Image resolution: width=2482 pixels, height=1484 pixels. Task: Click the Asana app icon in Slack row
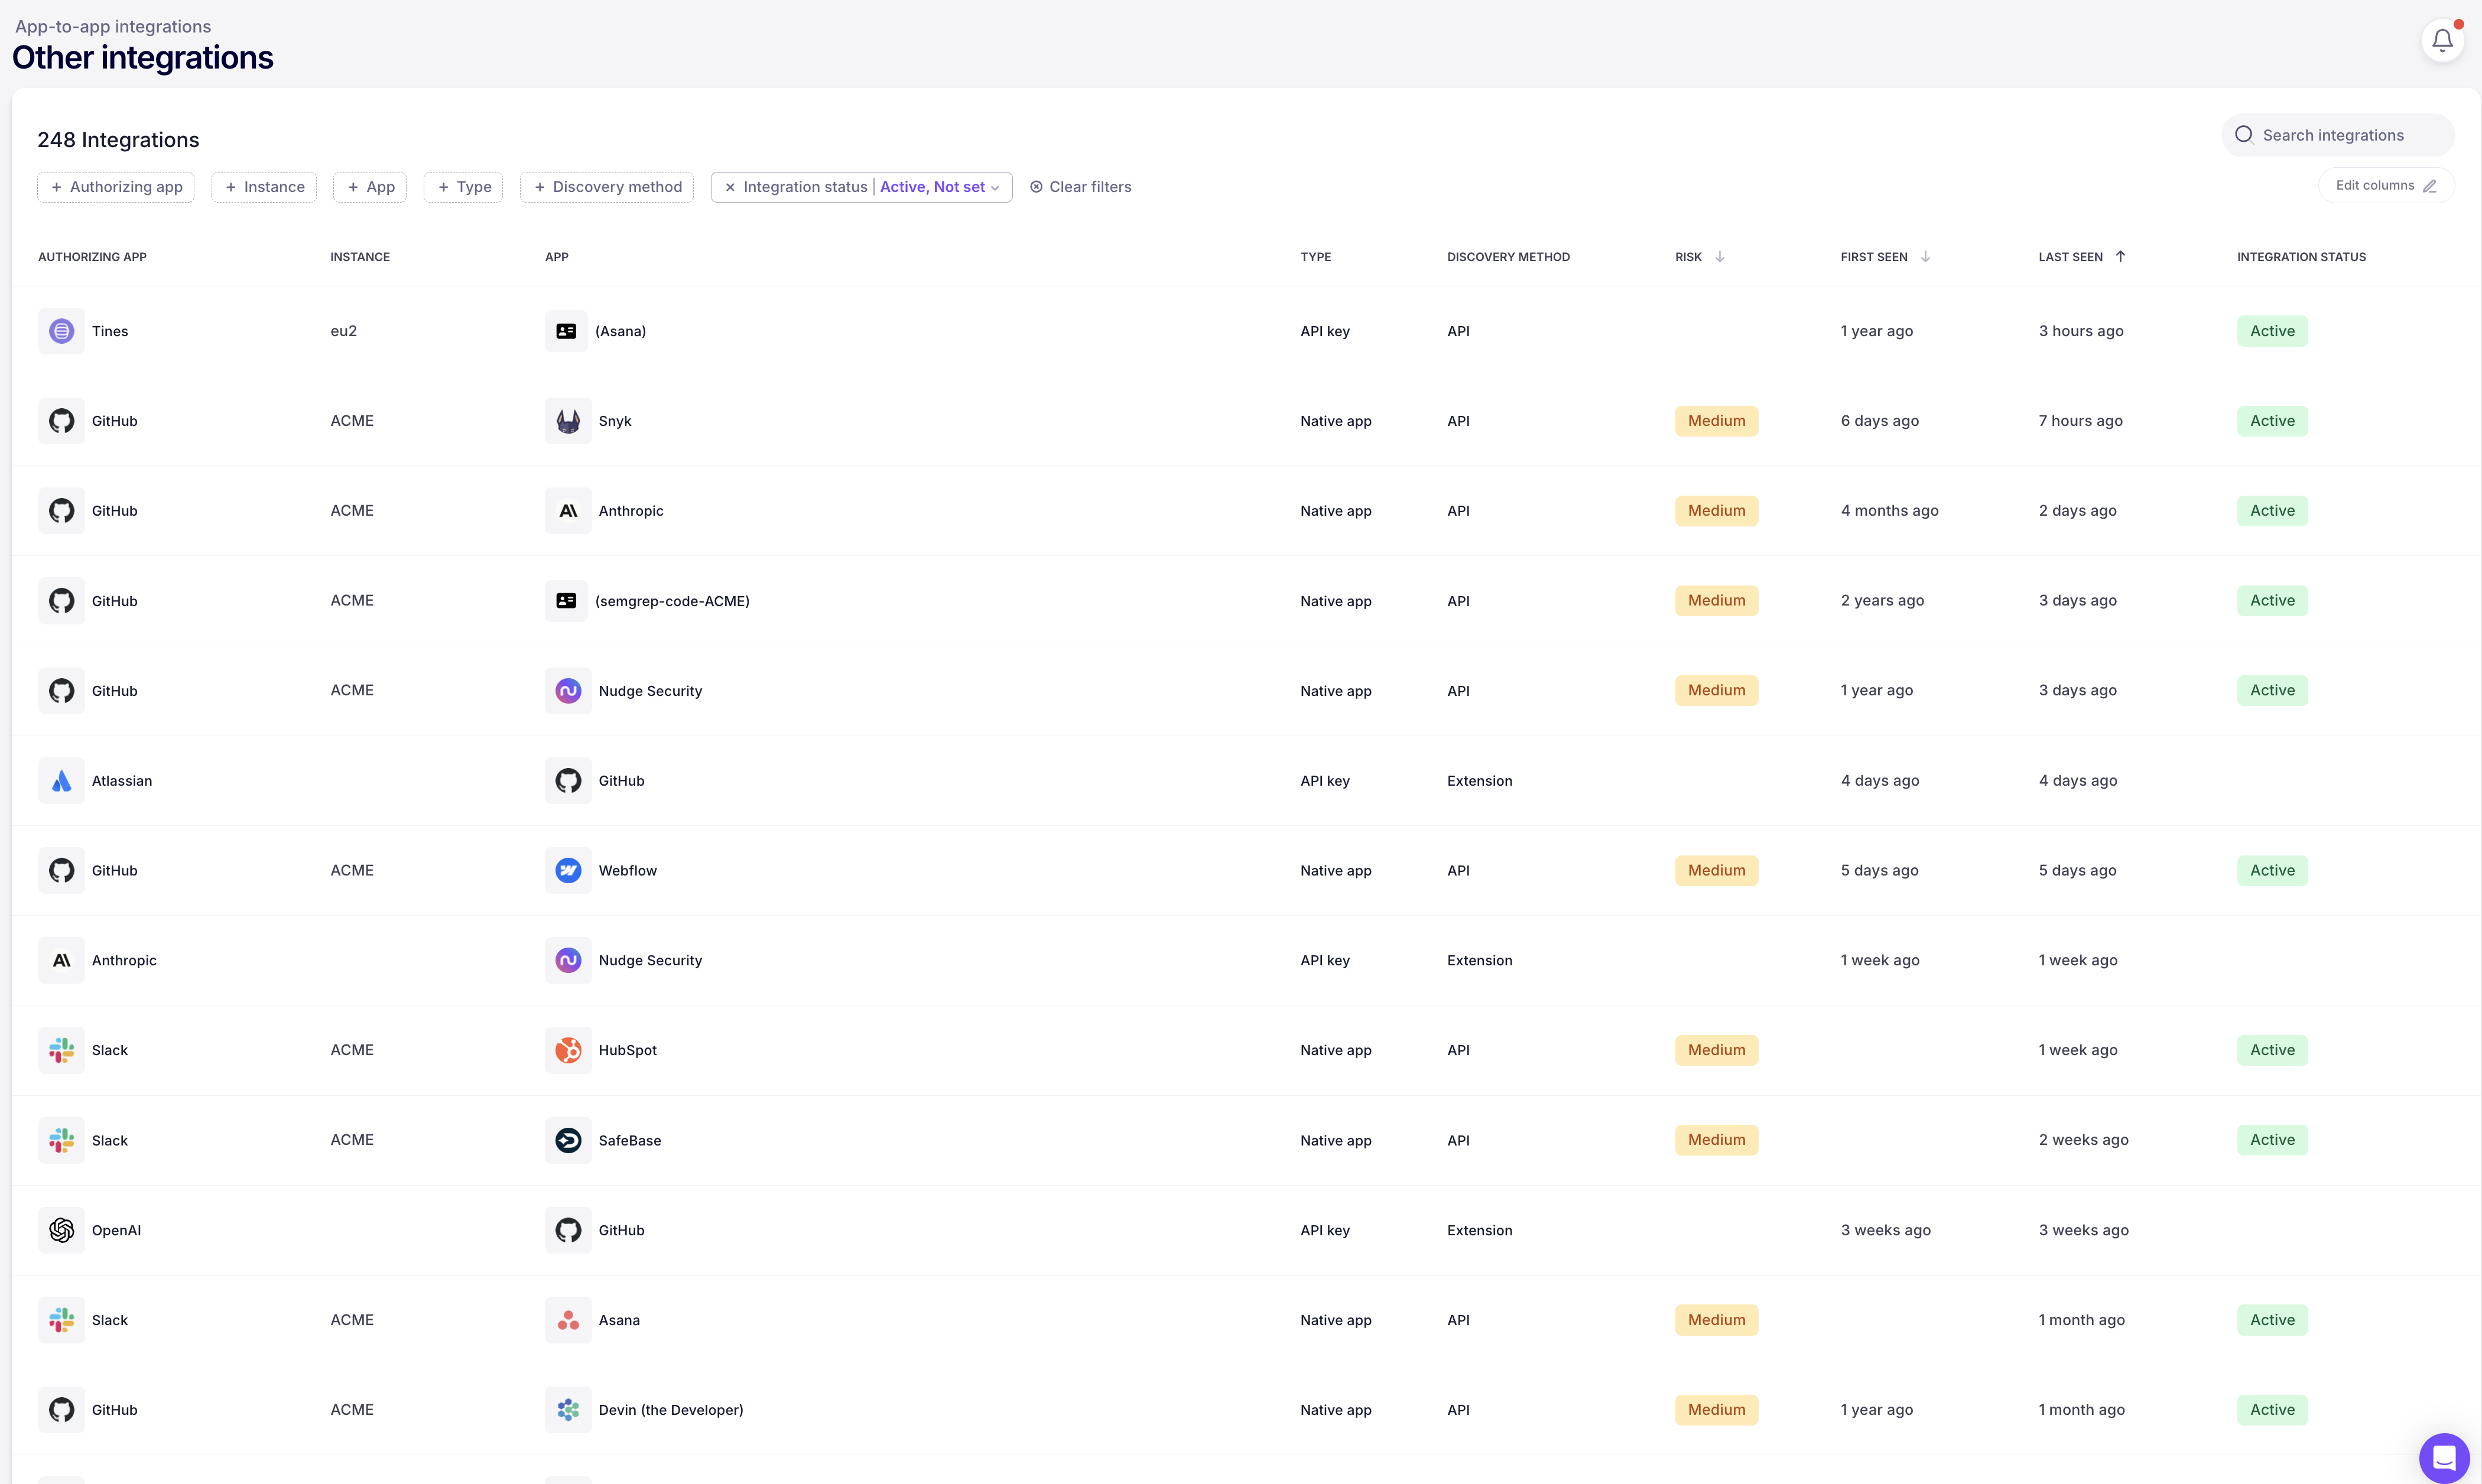tap(568, 1320)
